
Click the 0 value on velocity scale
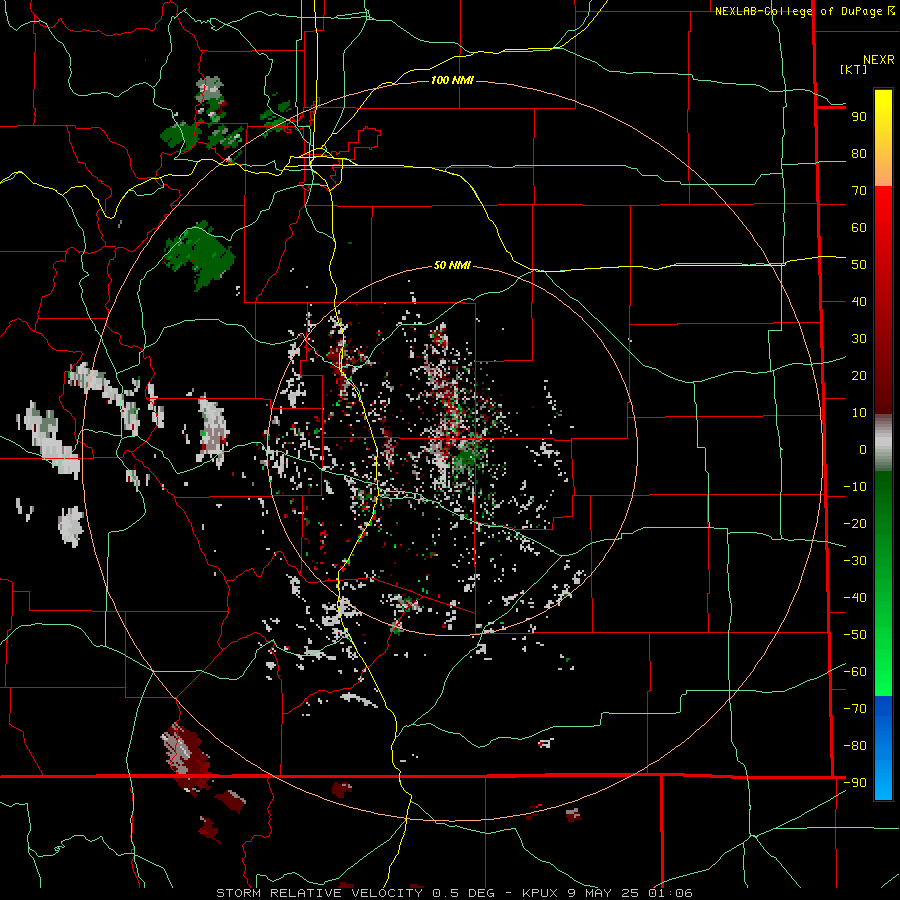coord(863,450)
